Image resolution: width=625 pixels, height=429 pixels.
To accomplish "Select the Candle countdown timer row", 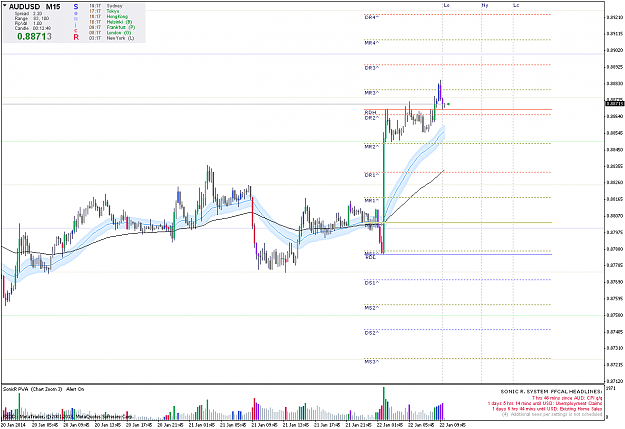I will click(x=33, y=28).
